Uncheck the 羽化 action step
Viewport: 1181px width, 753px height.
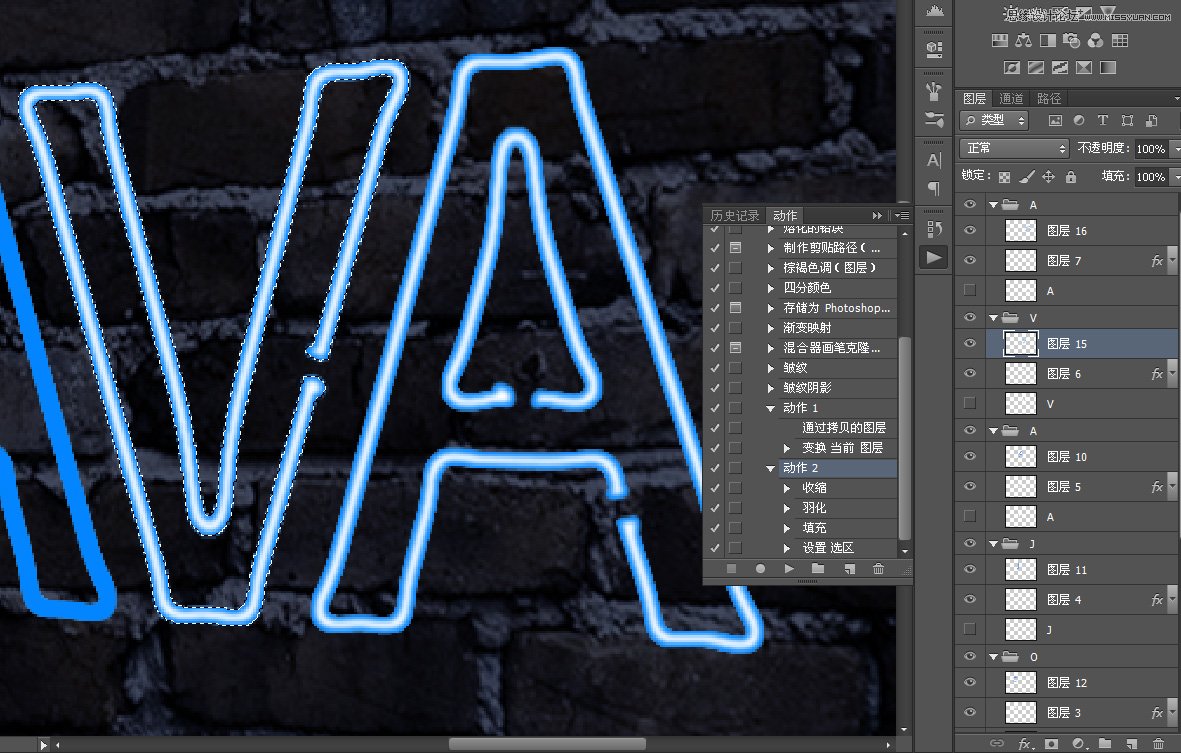point(714,507)
